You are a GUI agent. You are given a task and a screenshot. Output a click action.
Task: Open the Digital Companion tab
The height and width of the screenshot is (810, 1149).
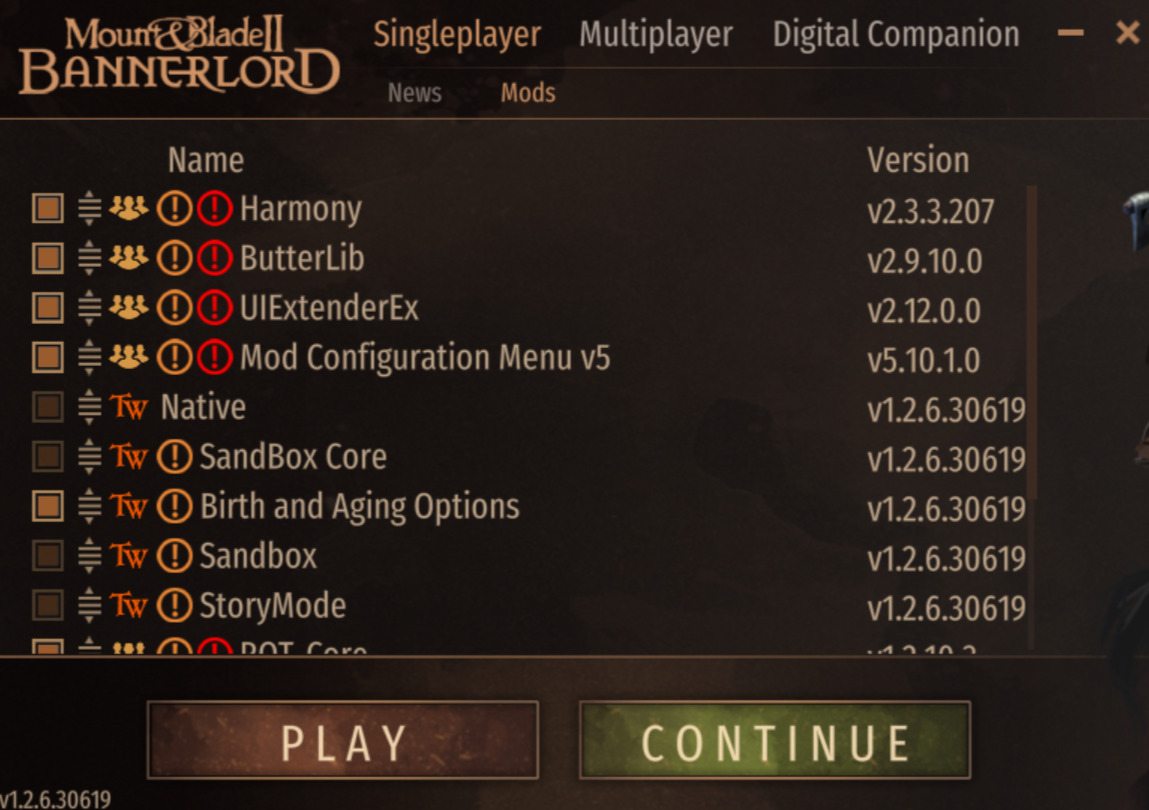(895, 34)
